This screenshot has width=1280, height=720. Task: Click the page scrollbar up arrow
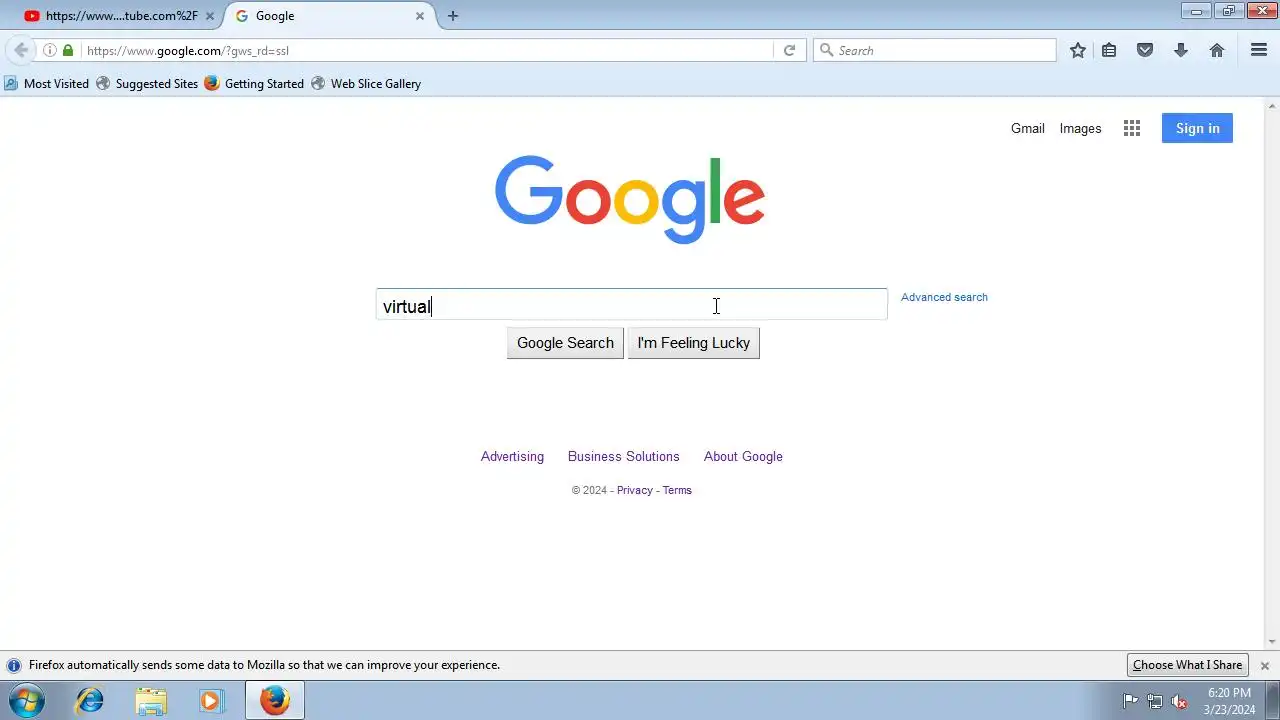1272,105
